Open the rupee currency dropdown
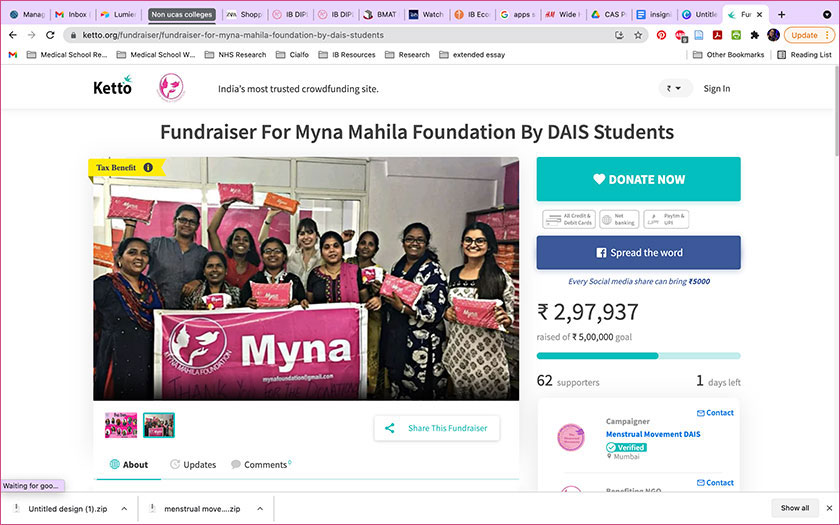The image size is (840, 525). (x=674, y=88)
